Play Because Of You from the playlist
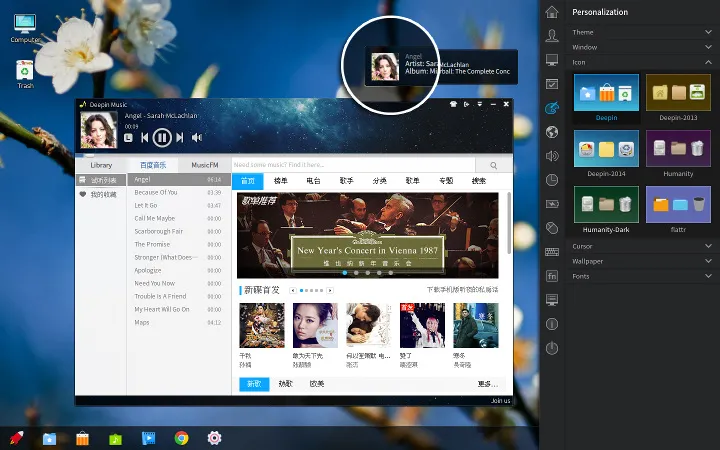 pyautogui.click(x=179, y=192)
